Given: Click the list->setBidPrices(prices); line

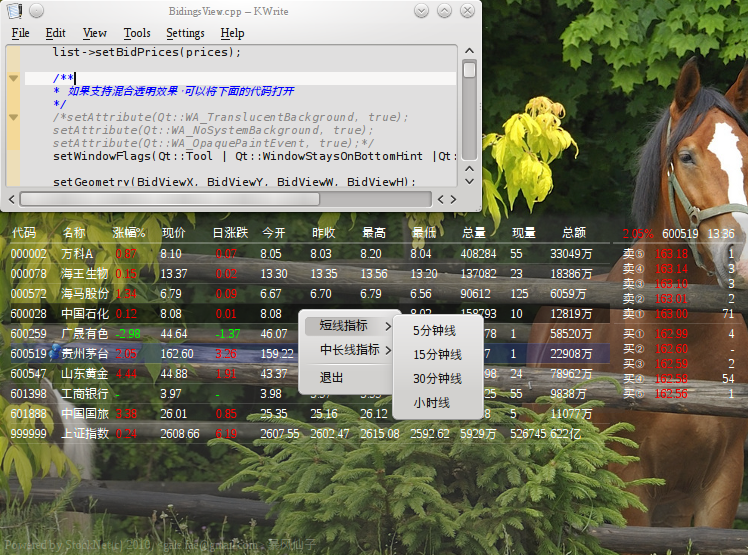Looking at the screenshot, I should tap(147, 52).
